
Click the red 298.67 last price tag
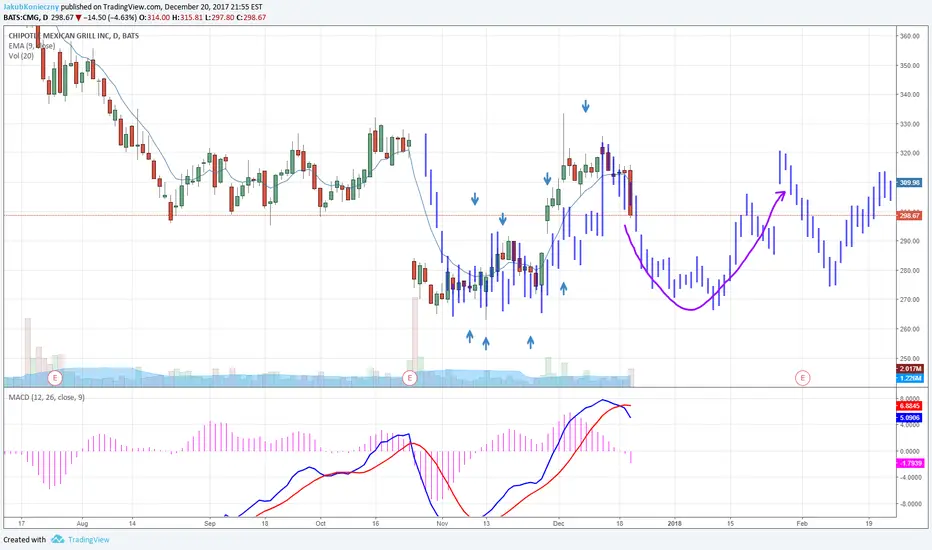(x=909, y=215)
